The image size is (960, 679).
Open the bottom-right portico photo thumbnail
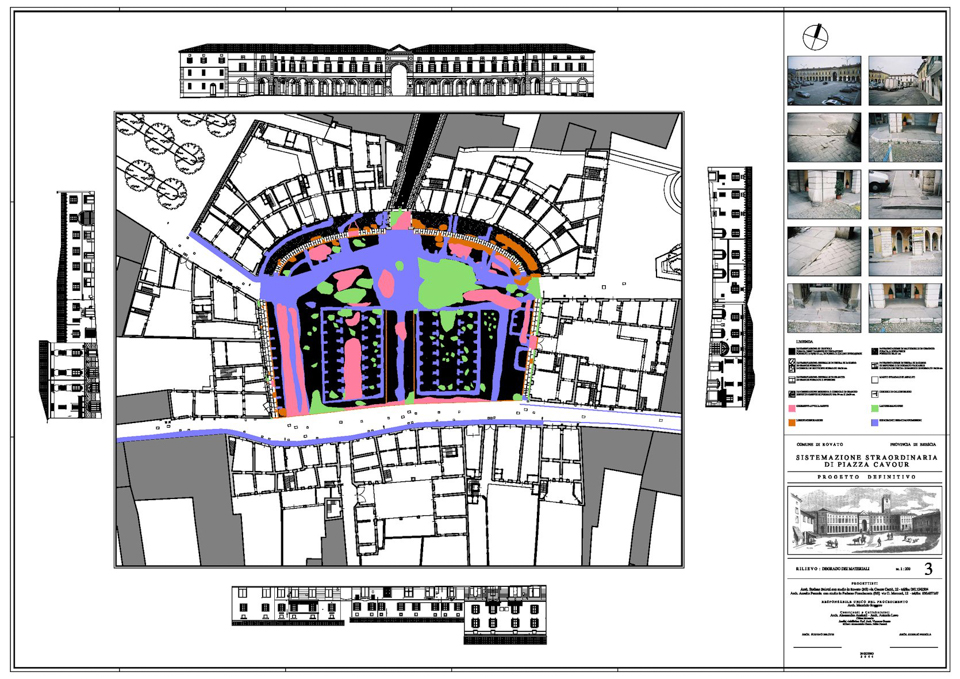click(905, 307)
